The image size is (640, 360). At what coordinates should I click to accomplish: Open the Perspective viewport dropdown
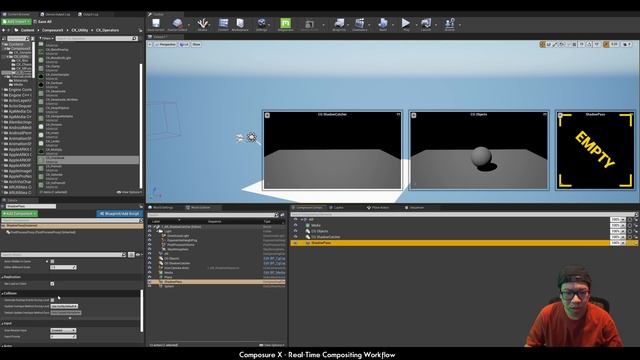165,44
